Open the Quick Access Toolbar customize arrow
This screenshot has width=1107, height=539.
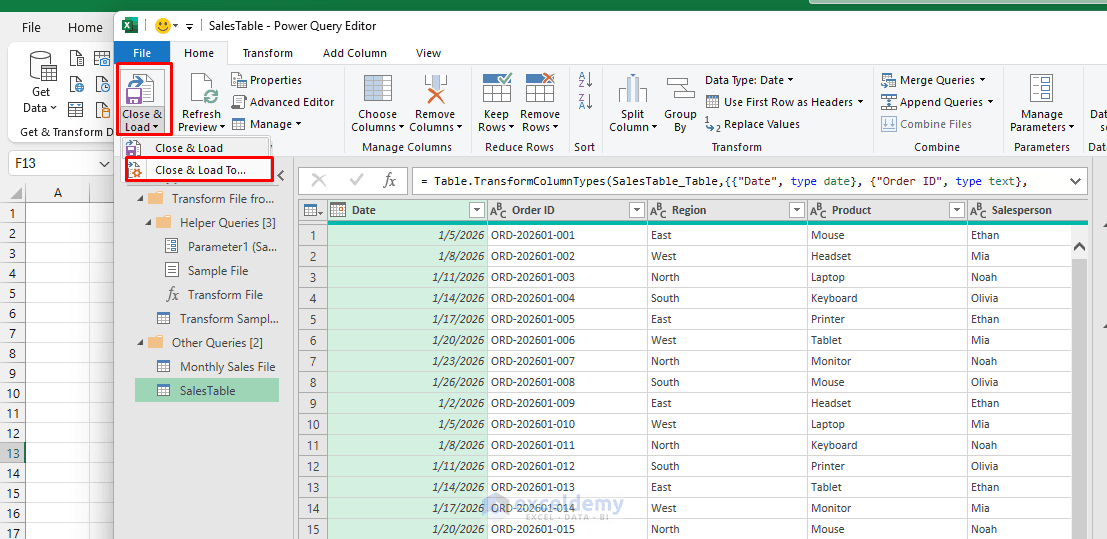(x=189, y=27)
